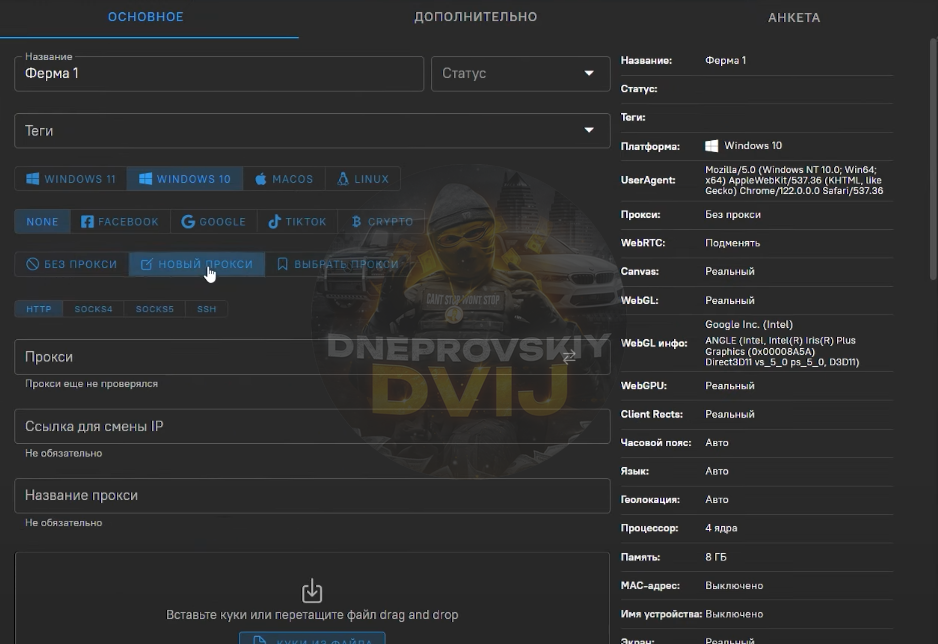Click the UserAgent value in the summary

tap(794, 180)
